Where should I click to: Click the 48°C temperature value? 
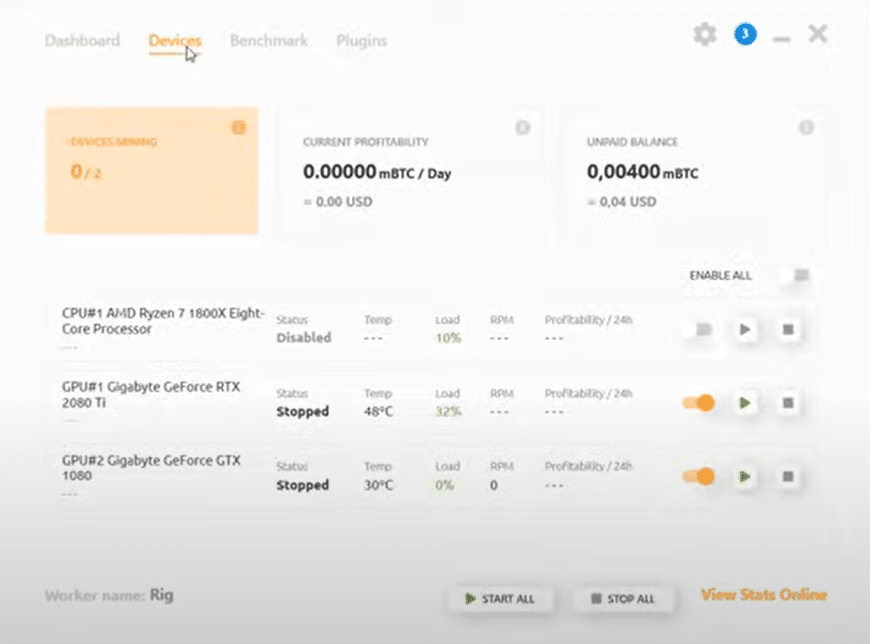click(378, 411)
